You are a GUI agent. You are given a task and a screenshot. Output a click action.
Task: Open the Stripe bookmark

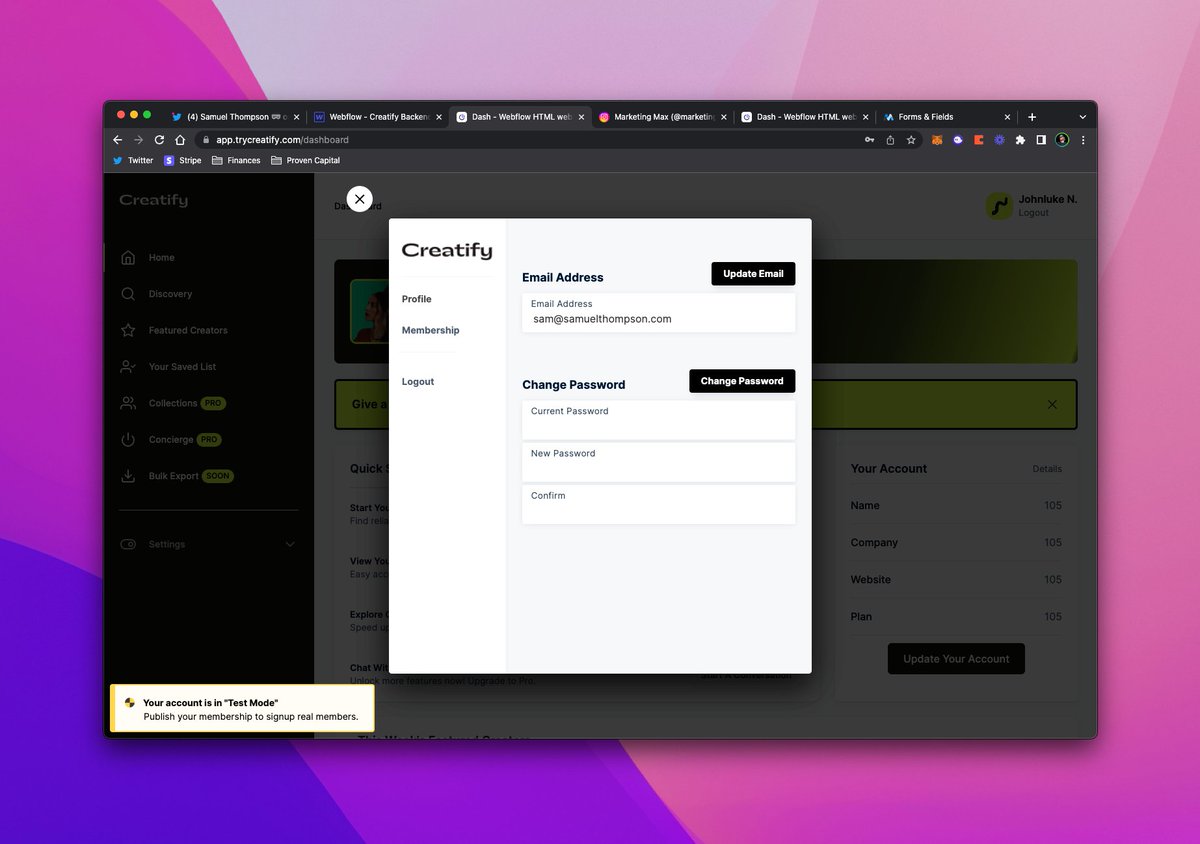[x=183, y=160]
